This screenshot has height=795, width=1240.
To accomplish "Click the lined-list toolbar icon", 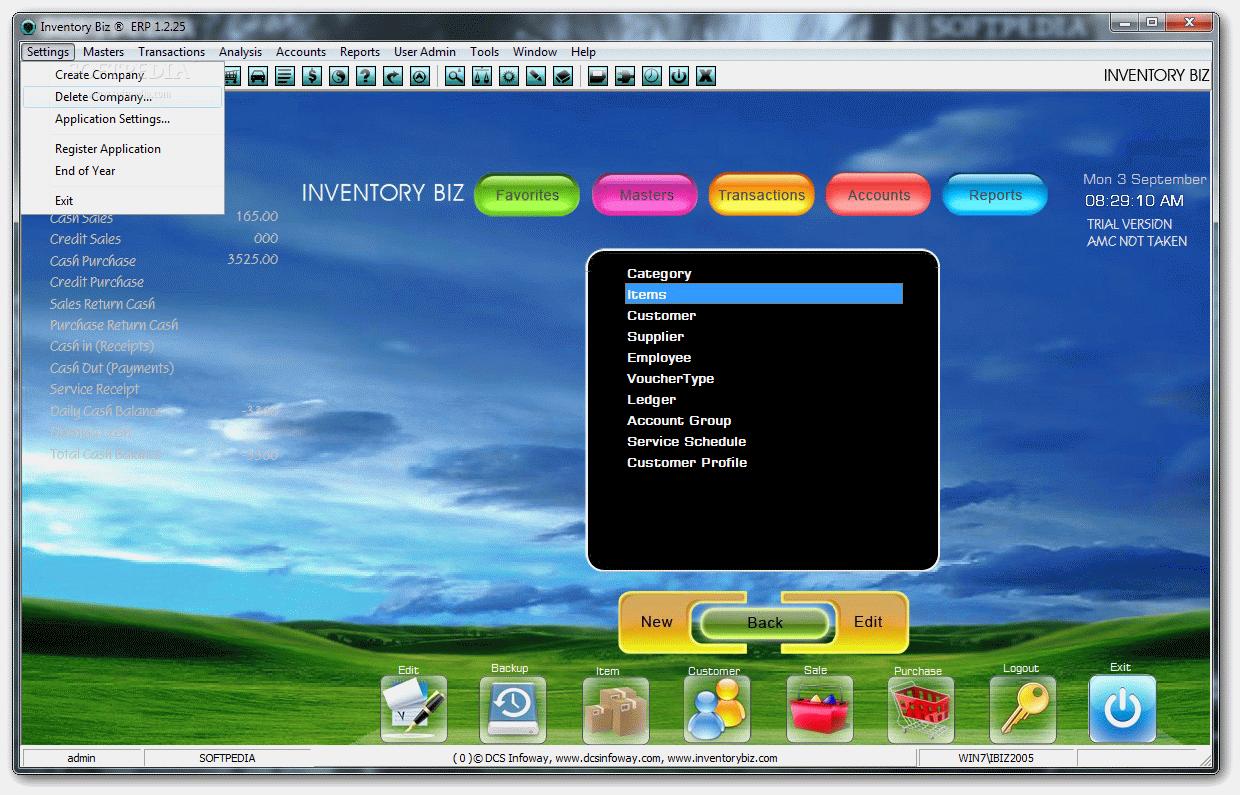I will pyautogui.click(x=285, y=76).
